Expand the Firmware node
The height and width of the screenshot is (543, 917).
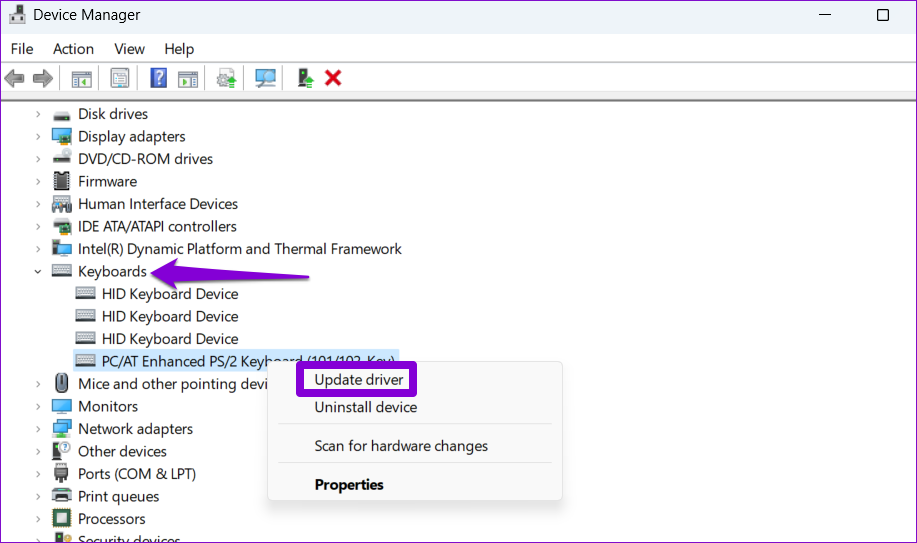(x=38, y=181)
